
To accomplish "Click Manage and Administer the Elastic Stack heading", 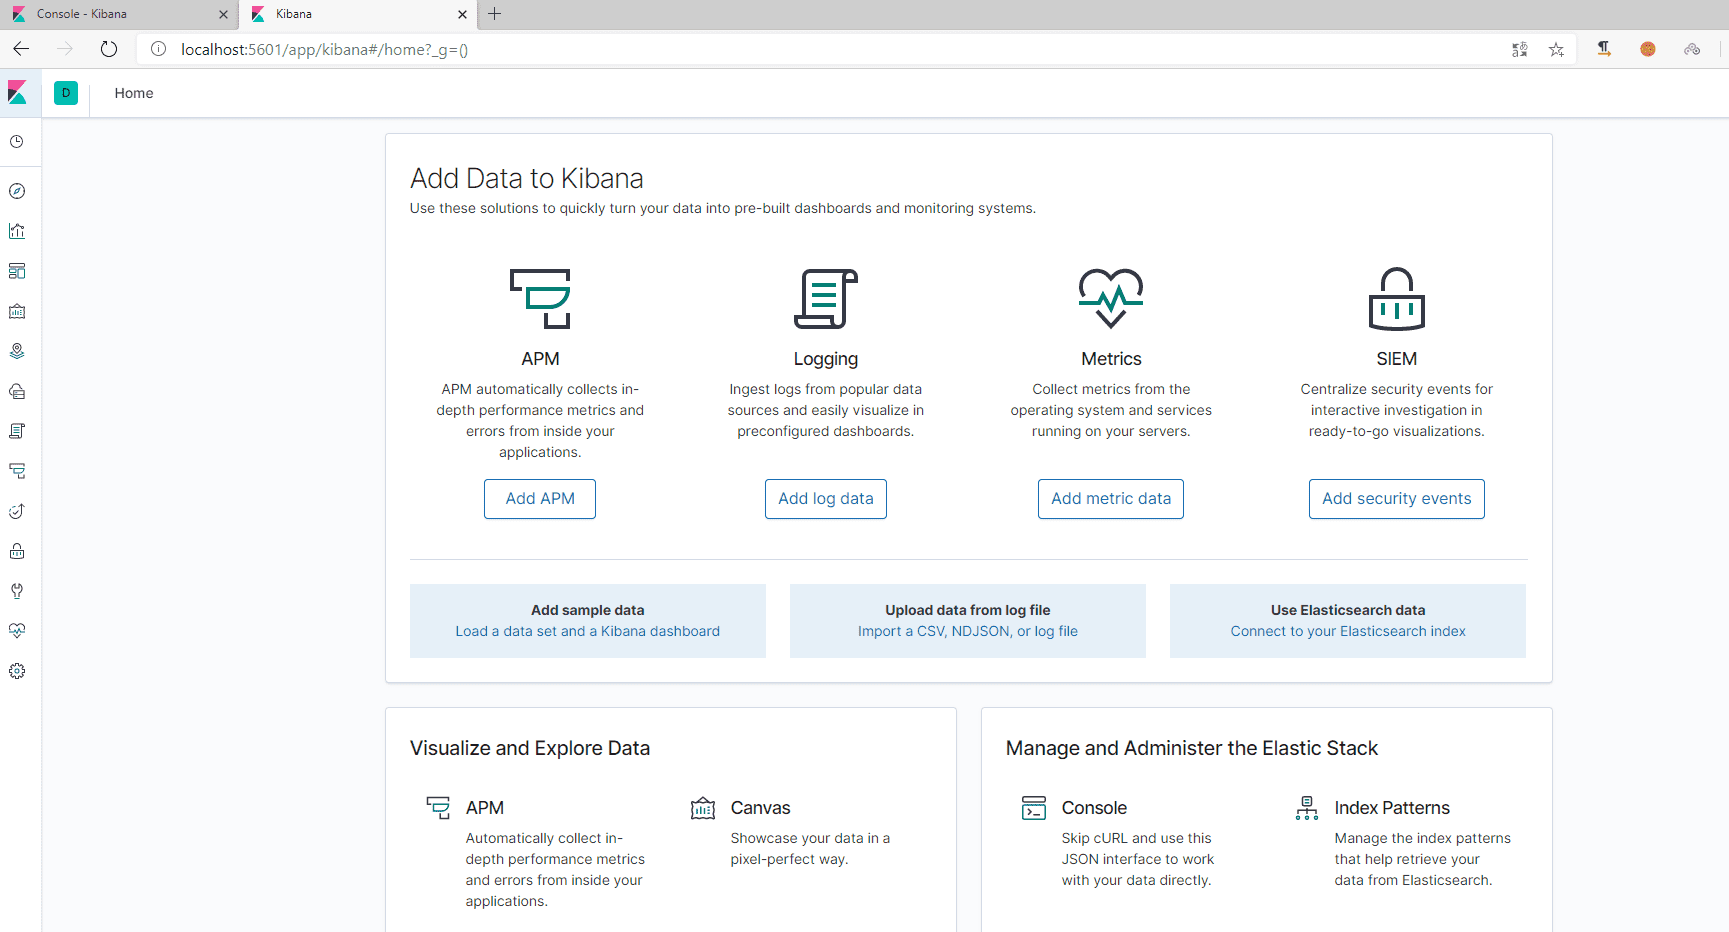I will pyautogui.click(x=1192, y=748).
